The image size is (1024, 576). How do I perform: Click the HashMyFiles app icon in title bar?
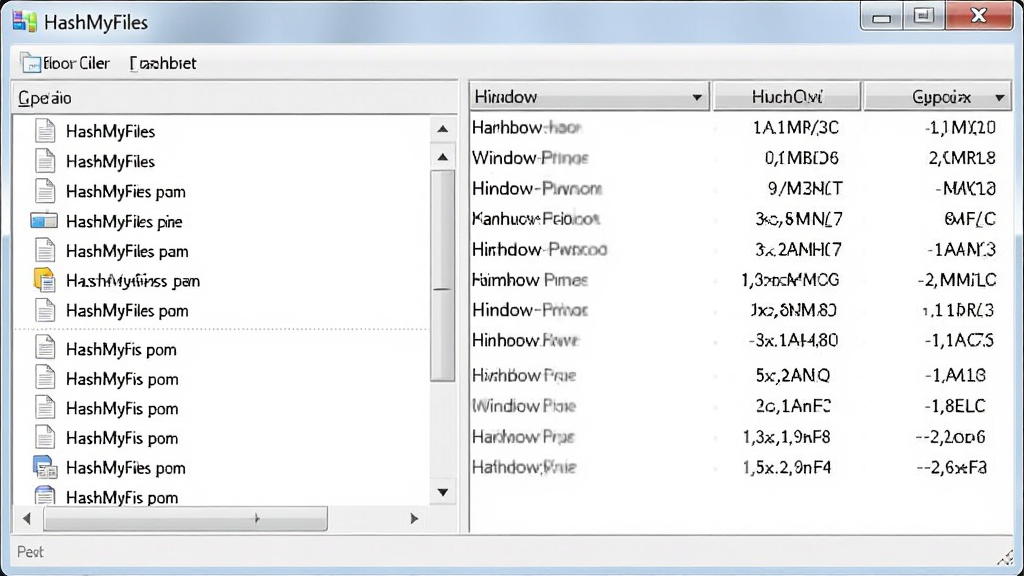[24, 22]
